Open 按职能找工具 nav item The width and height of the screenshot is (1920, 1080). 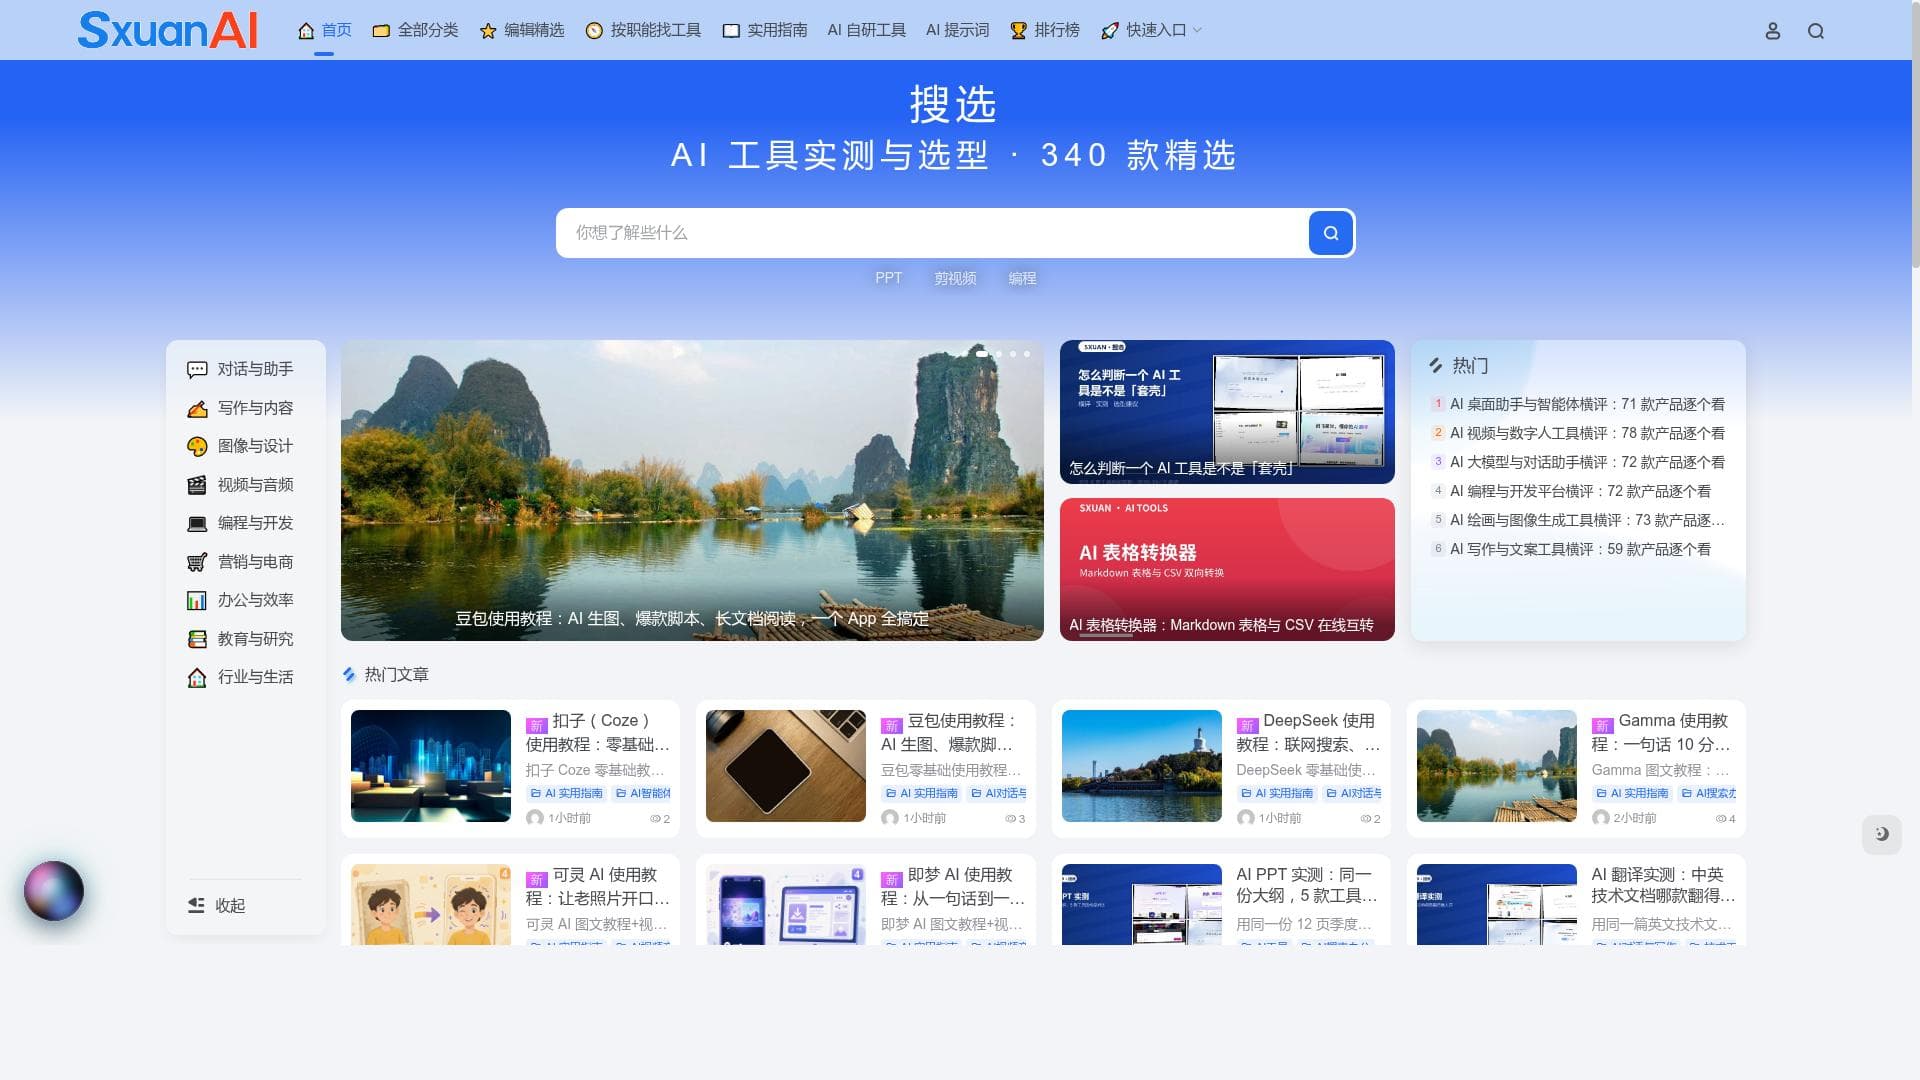point(643,30)
